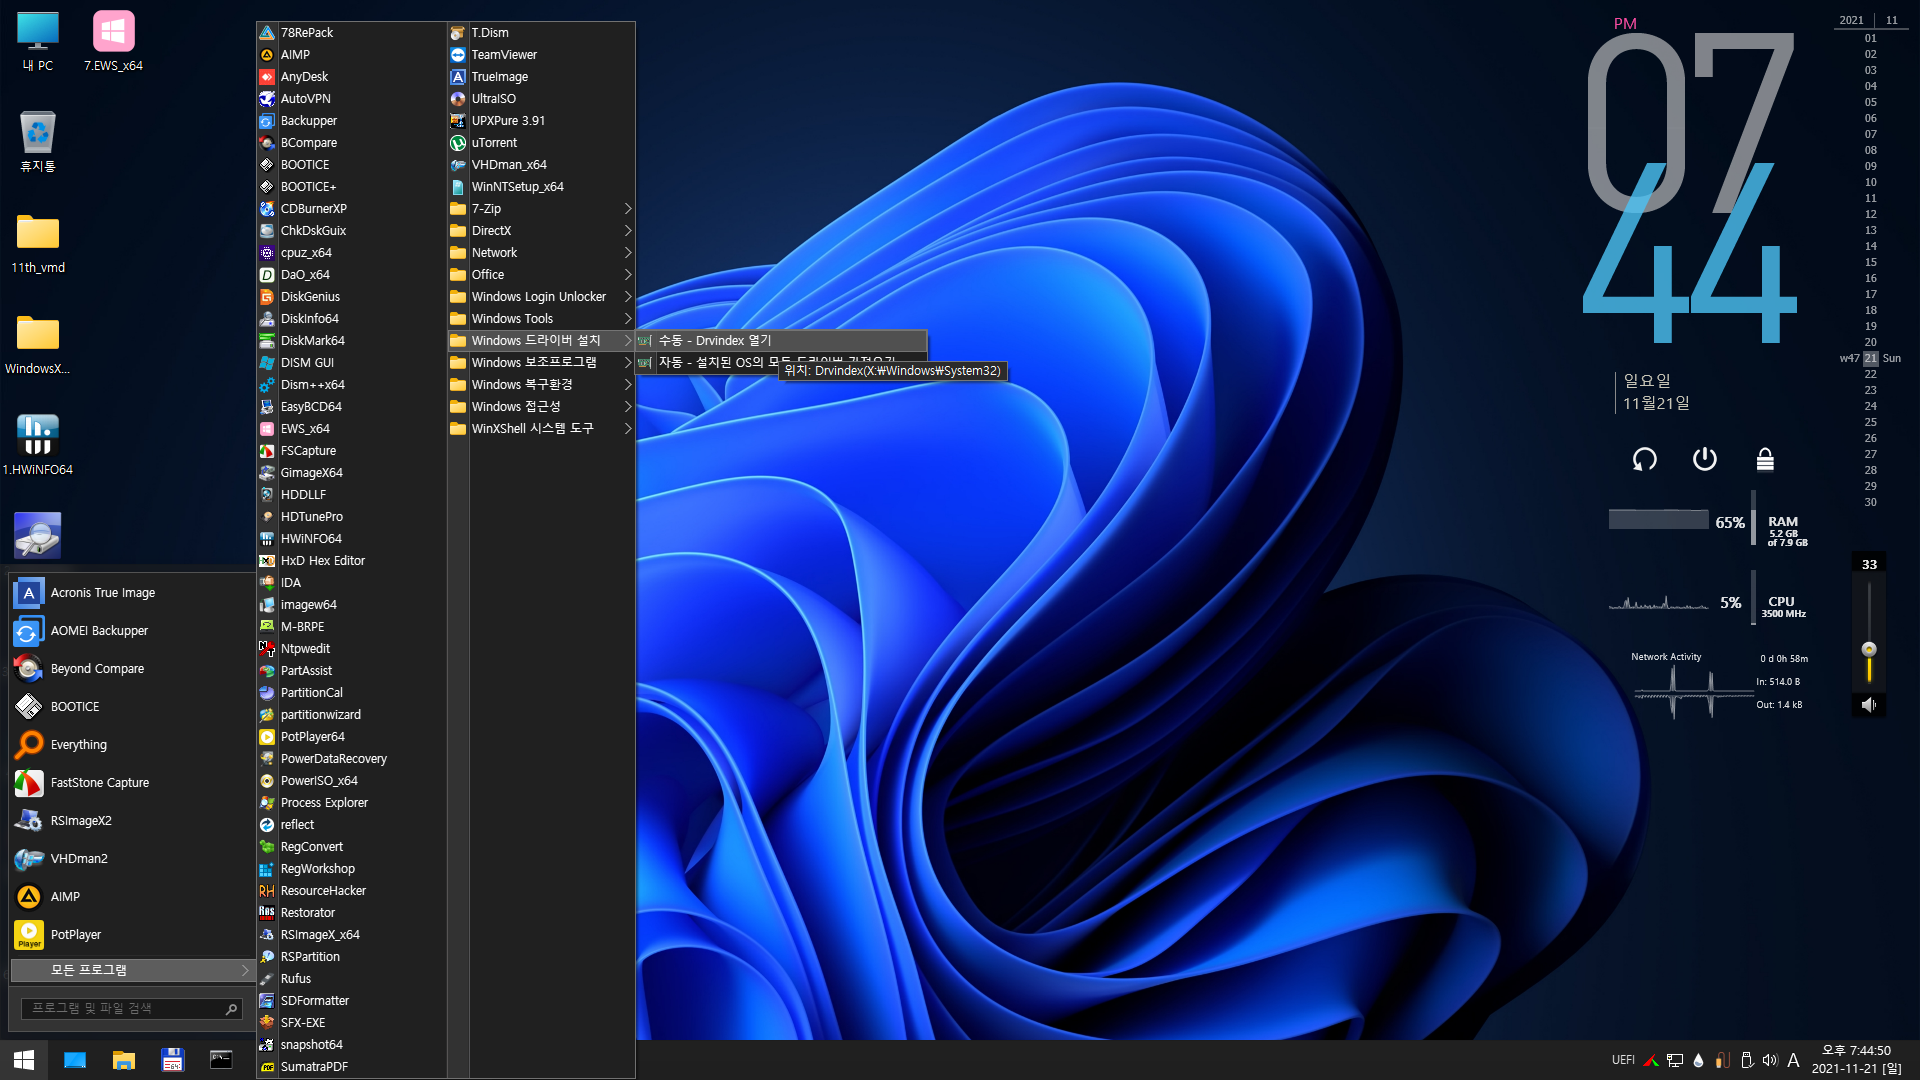Viewport: 1920px width, 1080px height.
Task: Launch VHDman2 from start menu
Action: point(132,859)
